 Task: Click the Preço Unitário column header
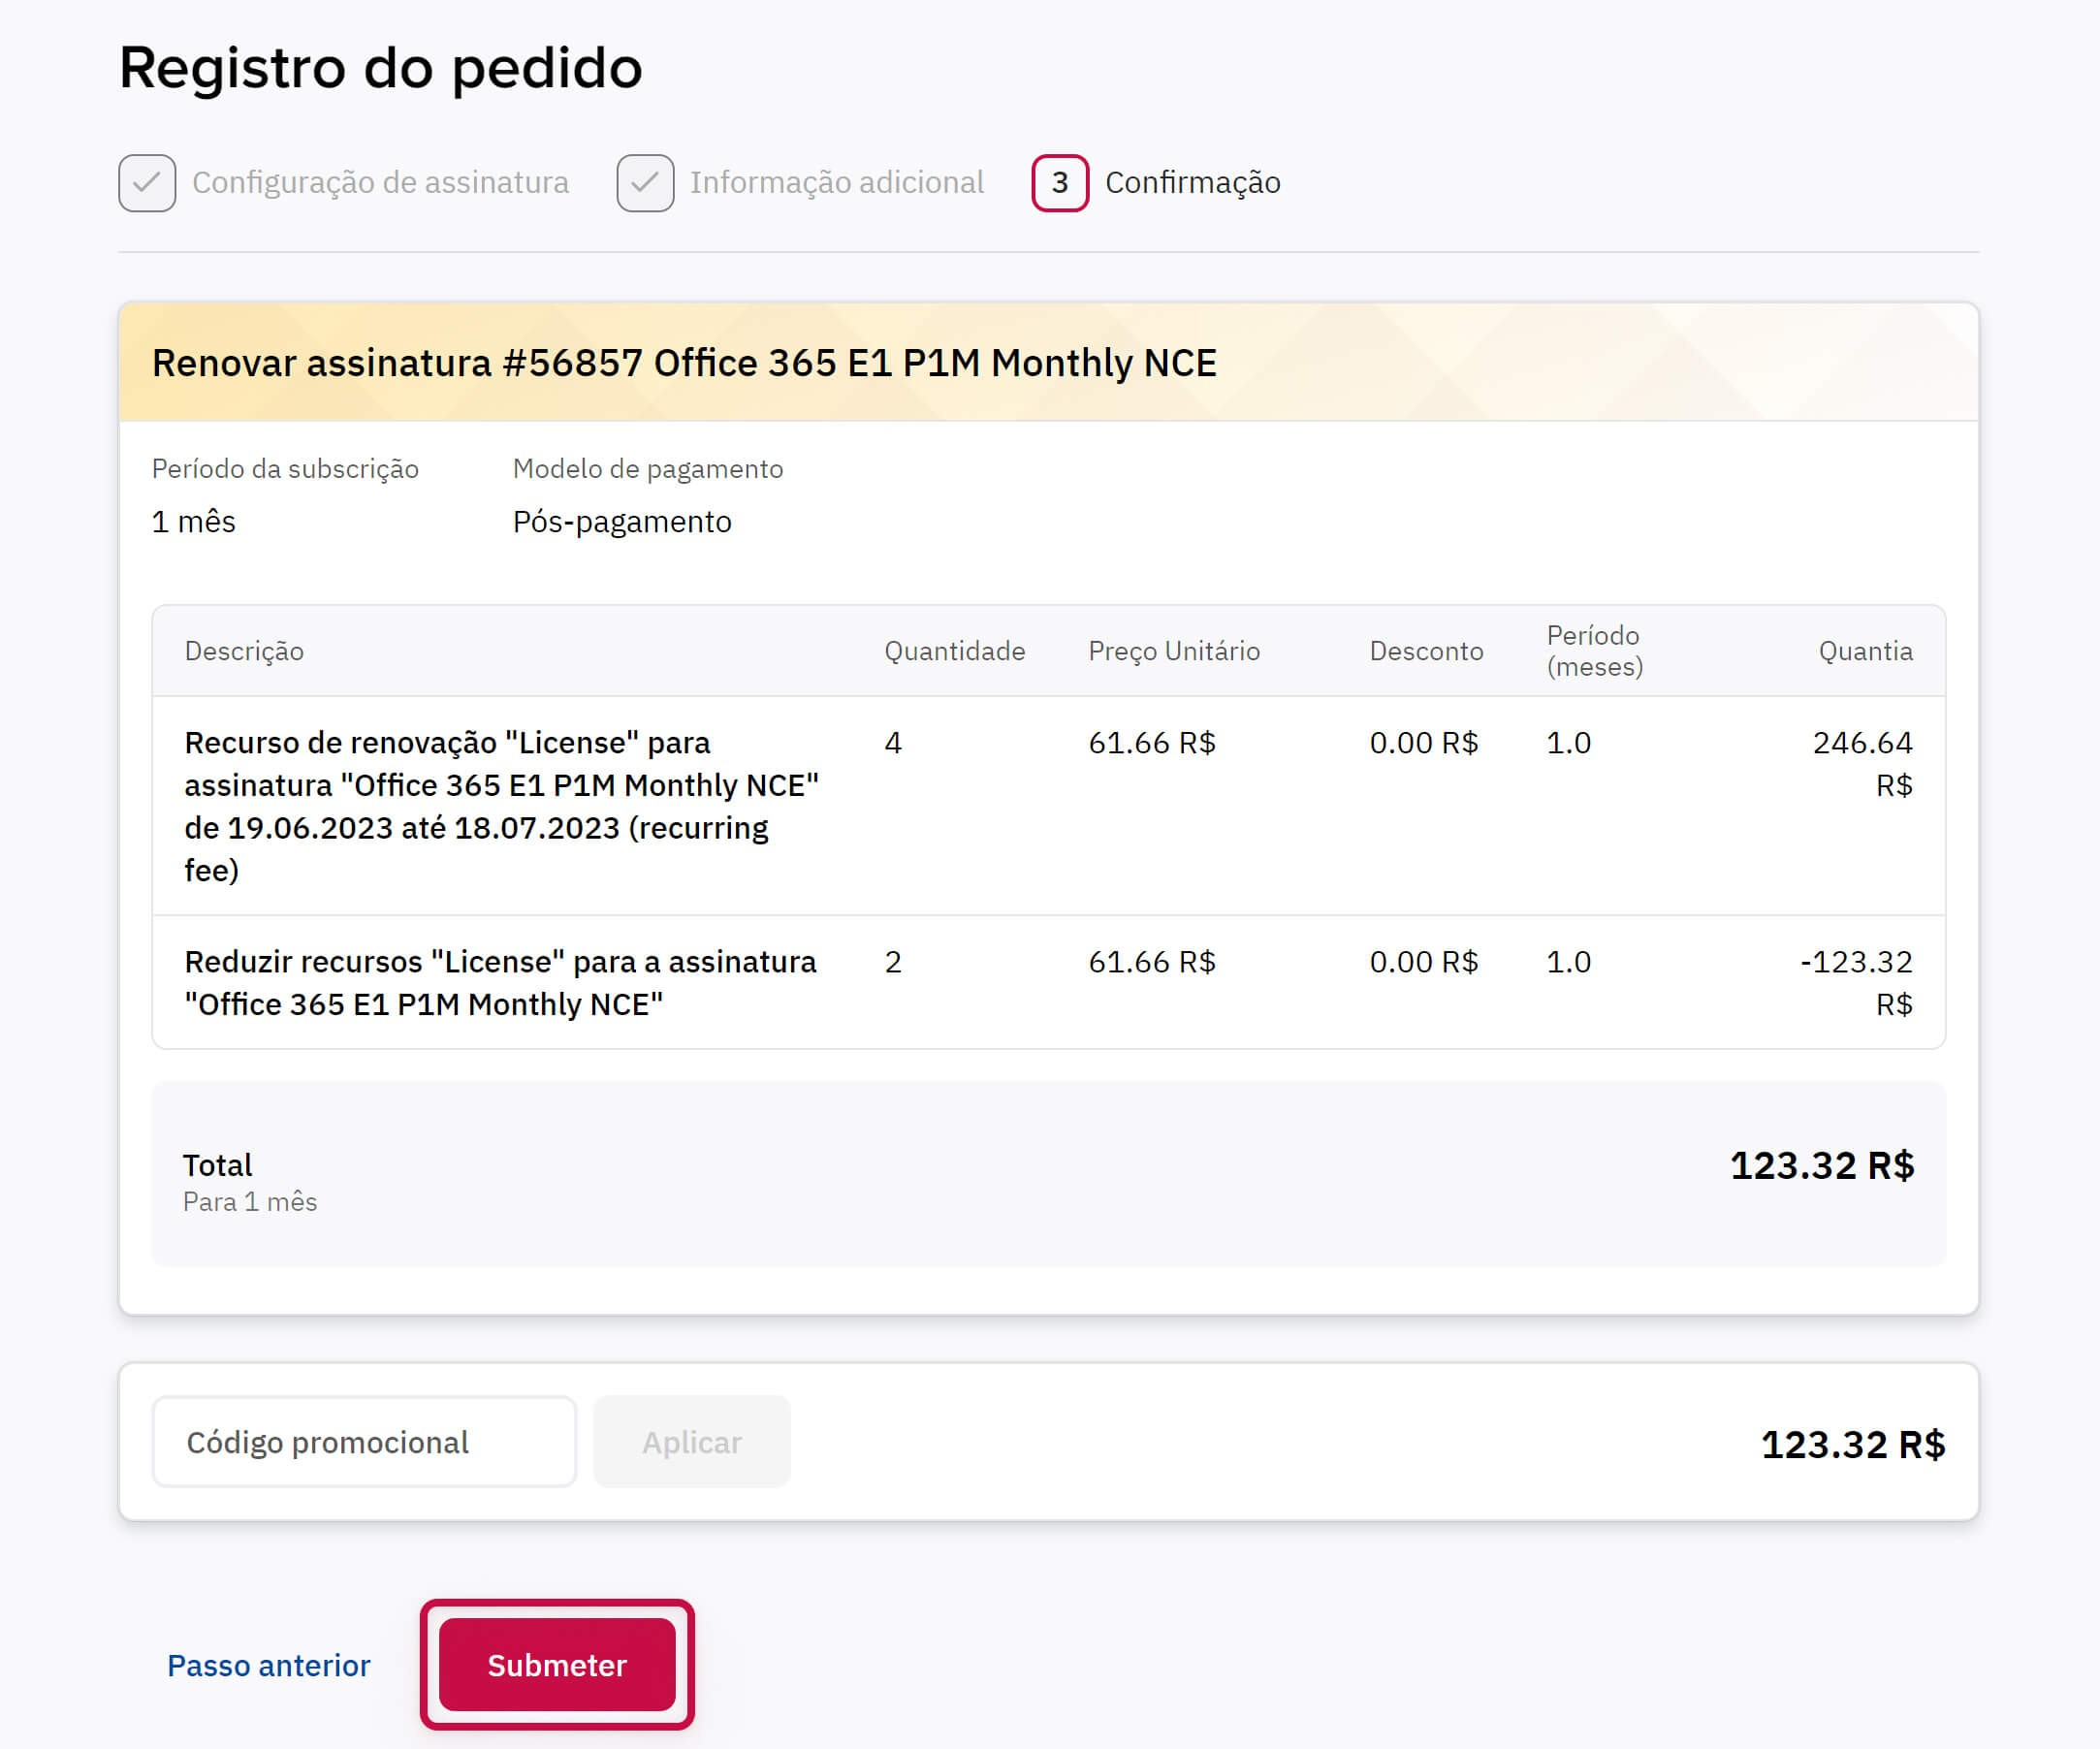tap(1174, 651)
